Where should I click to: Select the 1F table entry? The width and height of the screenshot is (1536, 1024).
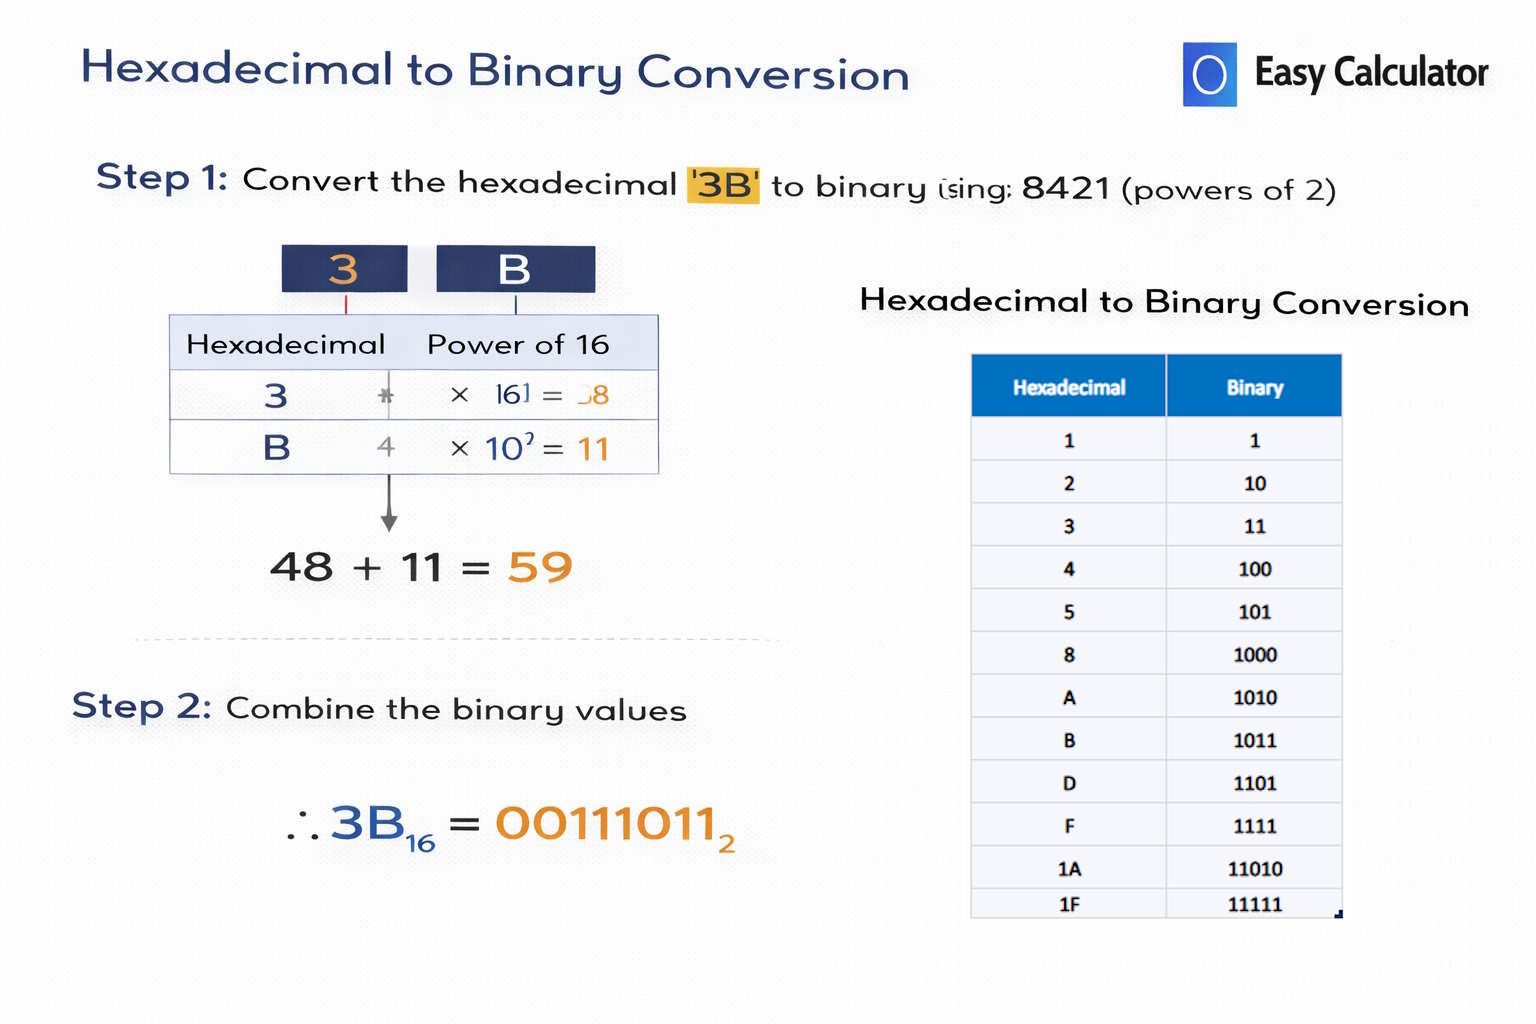click(x=1068, y=903)
